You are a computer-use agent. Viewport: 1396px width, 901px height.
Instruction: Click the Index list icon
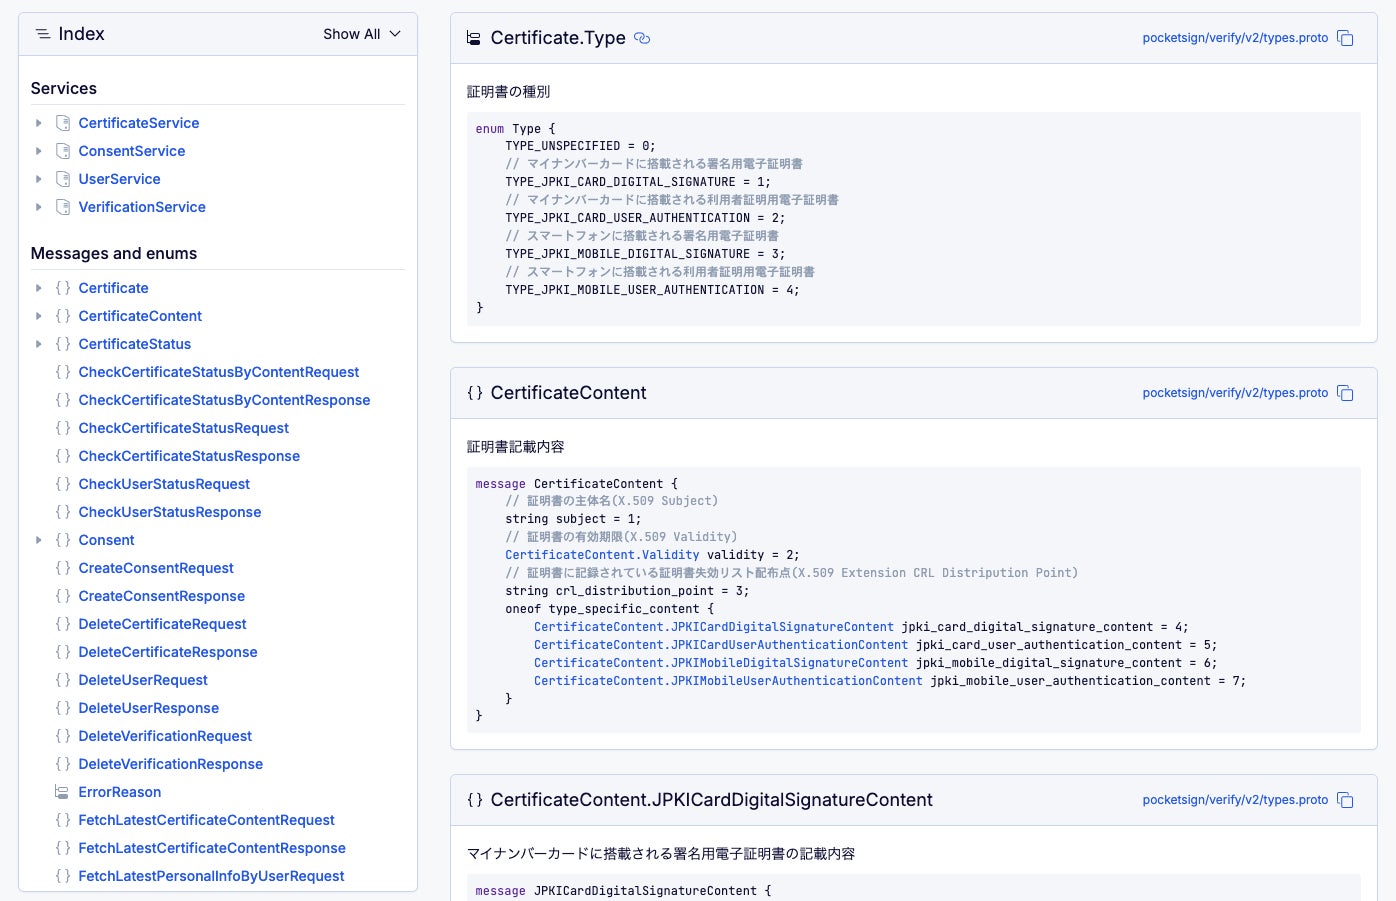point(43,34)
